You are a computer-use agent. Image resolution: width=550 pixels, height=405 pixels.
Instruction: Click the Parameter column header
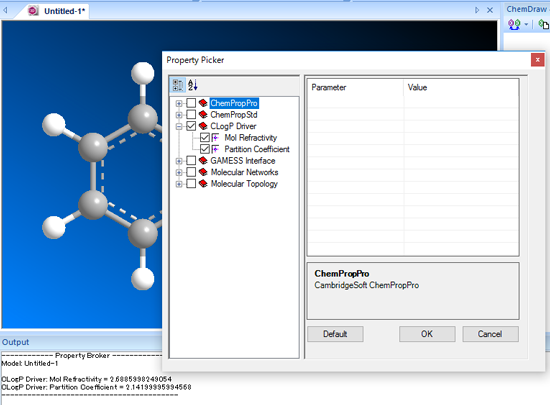pyautogui.click(x=355, y=87)
